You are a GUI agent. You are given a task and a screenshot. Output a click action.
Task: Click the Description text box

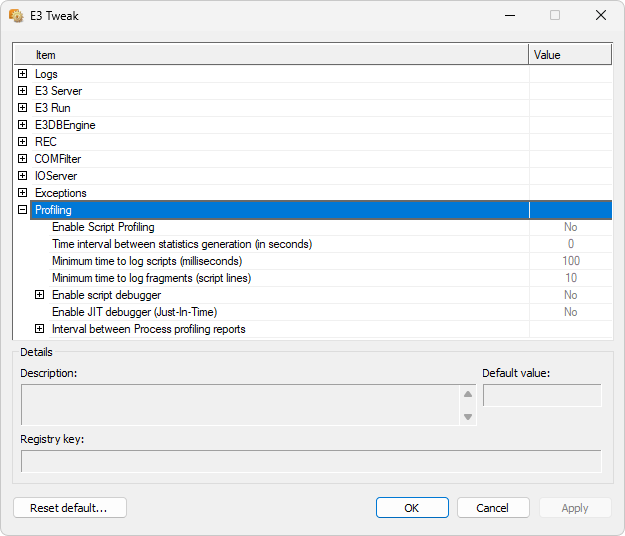click(x=240, y=405)
